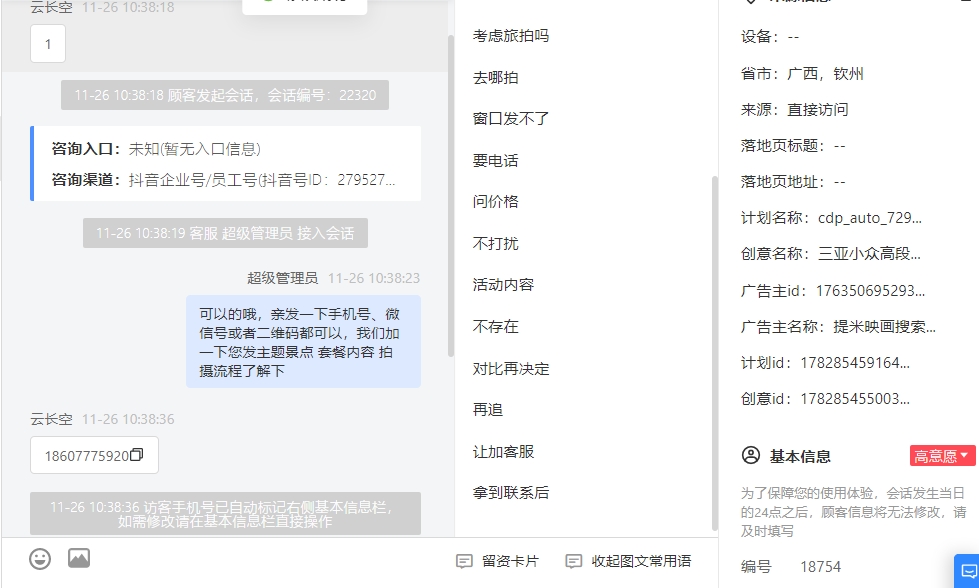The width and height of the screenshot is (979, 588).
Task: Select quick phrase 不存在
Action: [x=496, y=326]
